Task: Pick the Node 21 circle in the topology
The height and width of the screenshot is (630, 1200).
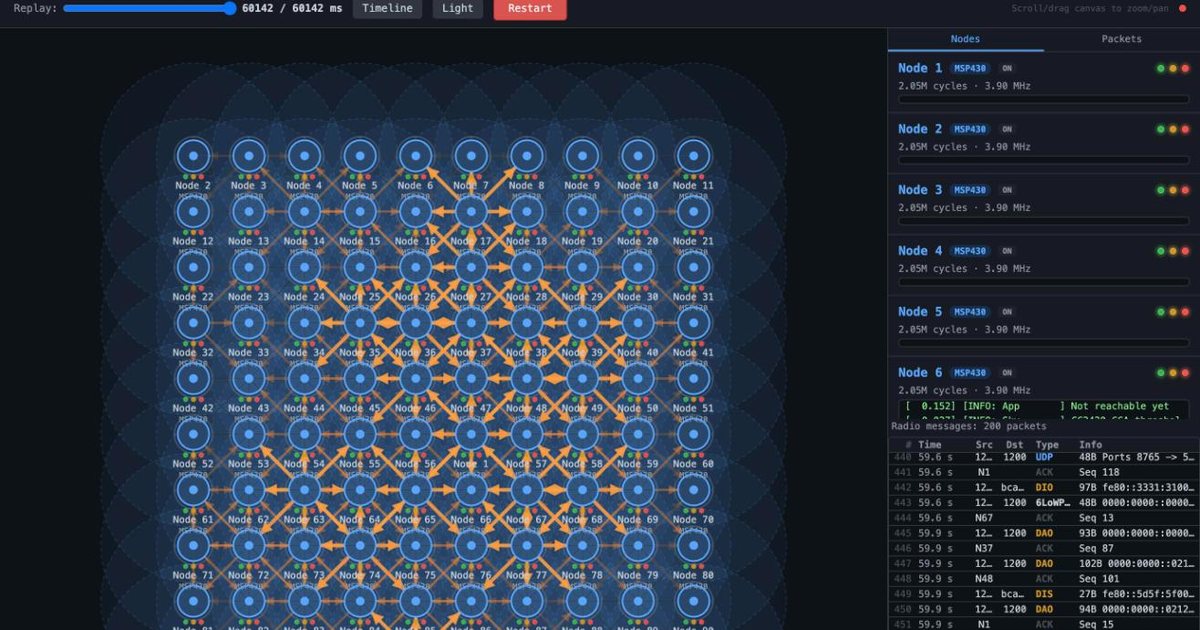Action: 693,212
